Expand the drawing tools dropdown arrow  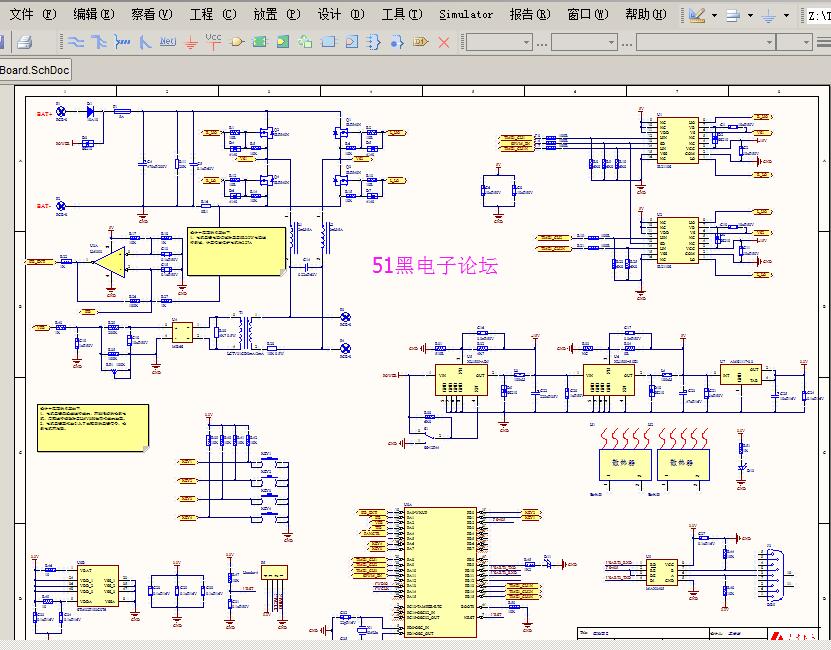pos(714,16)
